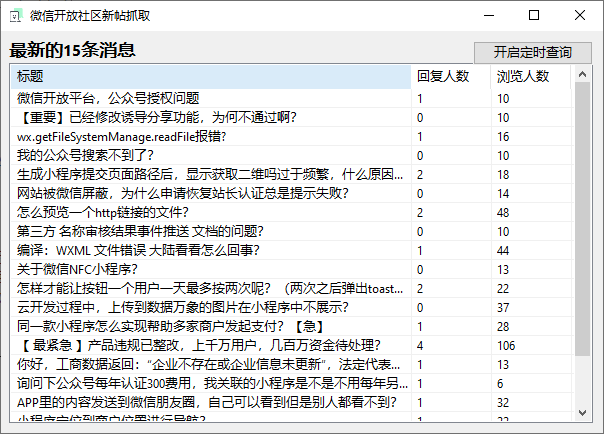Click the scrollbar up arrow of the list
The height and width of the screenshot is (434, 604).
tap(583, 74)
